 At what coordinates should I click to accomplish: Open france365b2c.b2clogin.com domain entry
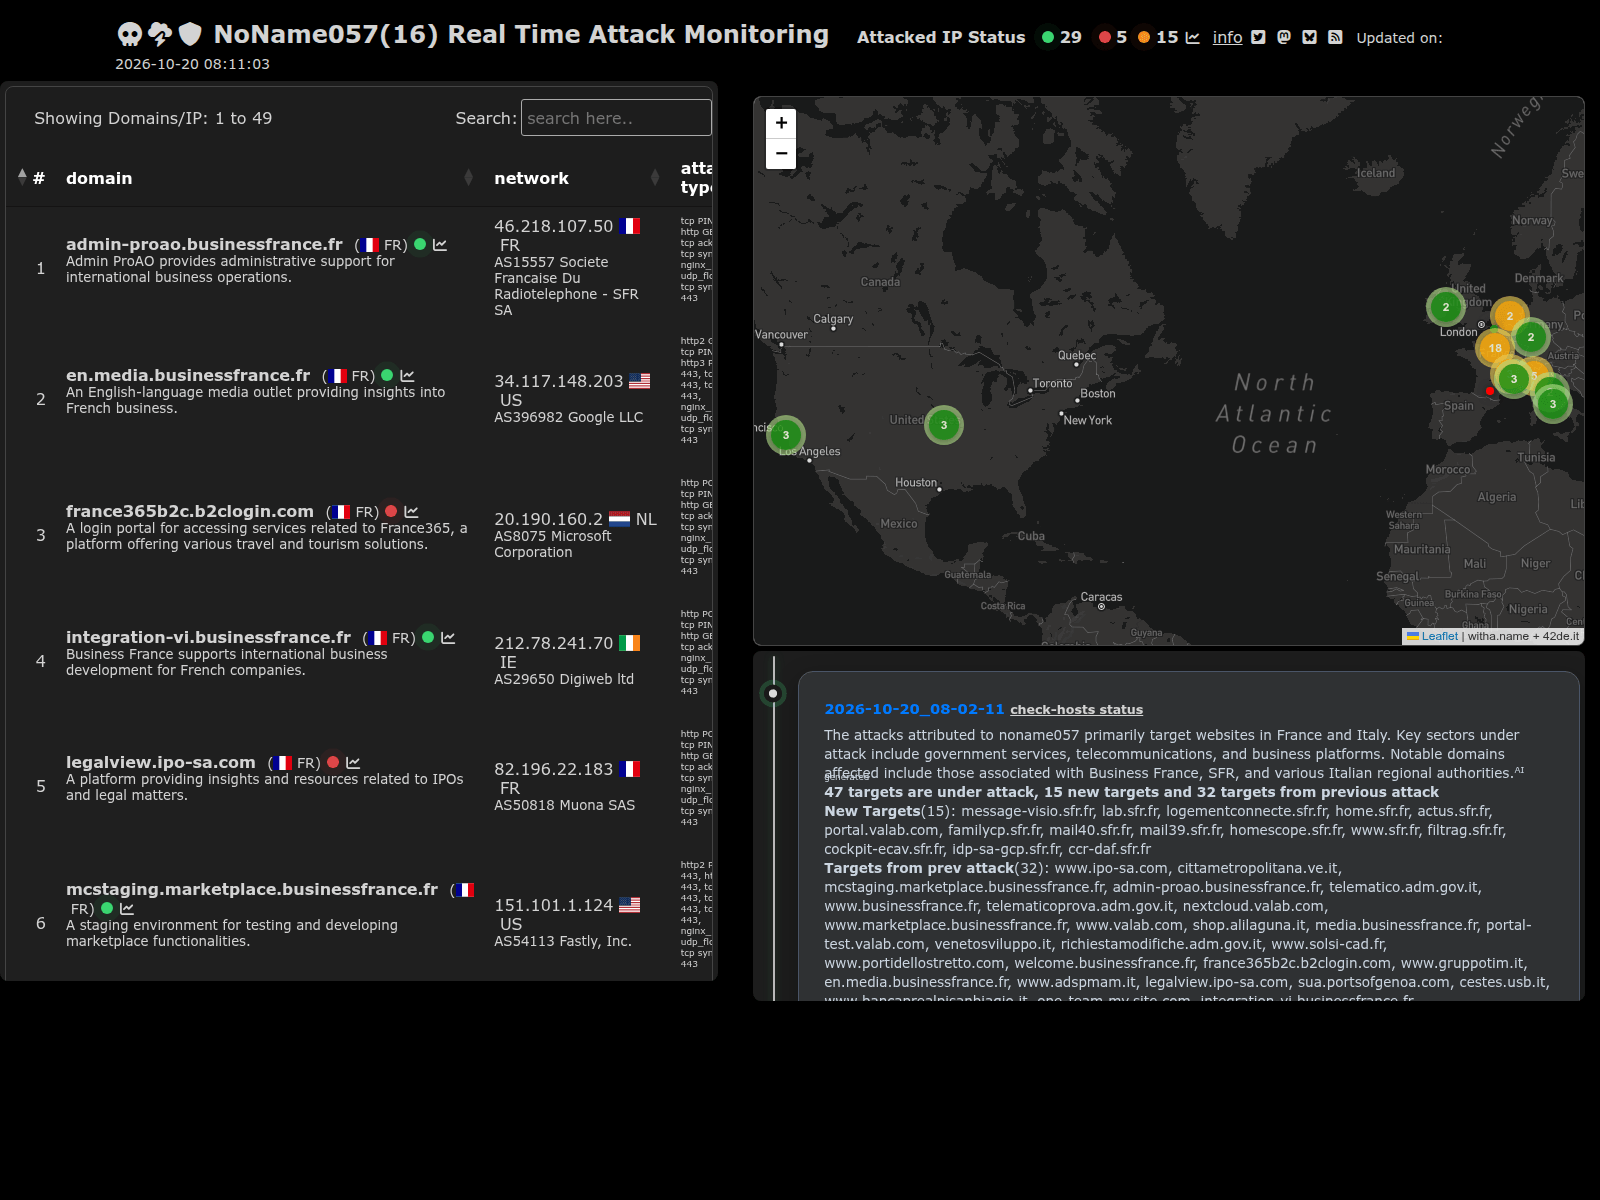(190, 511)
